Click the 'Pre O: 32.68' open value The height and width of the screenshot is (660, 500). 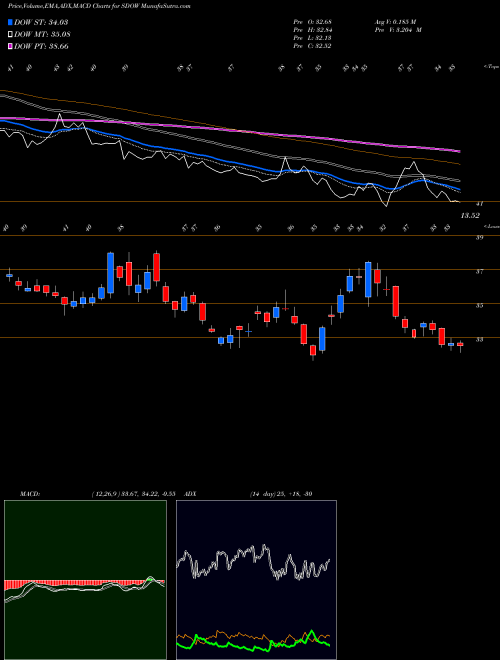click(x=312, y=22)
